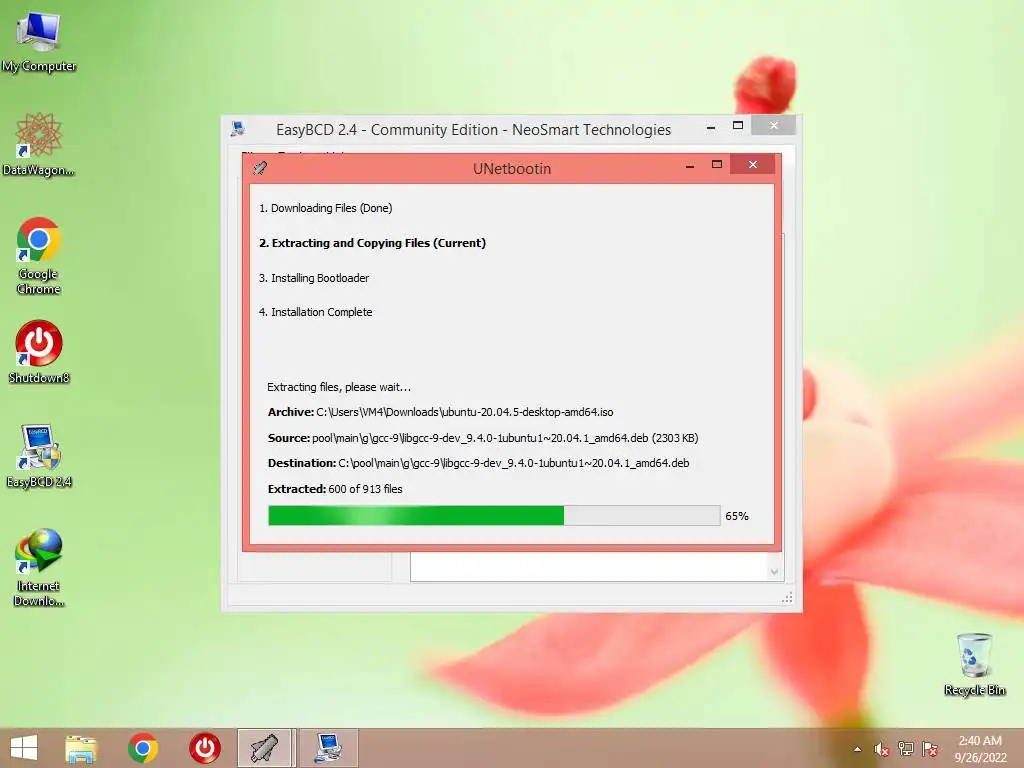The width and height of the screenshot is (1024, 768).
Task: Open the Action Center flag icon
Action: click(930, 749)
